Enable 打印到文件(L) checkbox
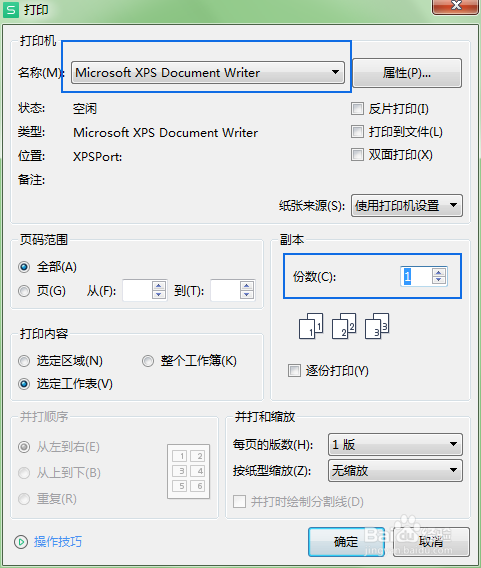 [x=357, y=131]
